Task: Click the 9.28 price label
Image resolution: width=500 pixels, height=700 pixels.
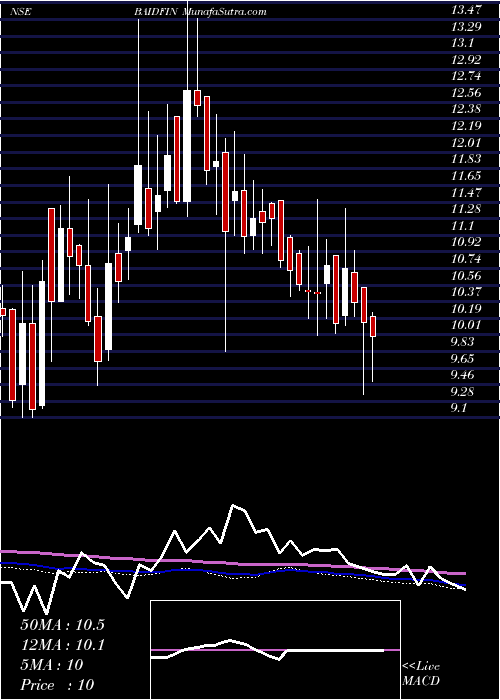Action: point(464,392)
